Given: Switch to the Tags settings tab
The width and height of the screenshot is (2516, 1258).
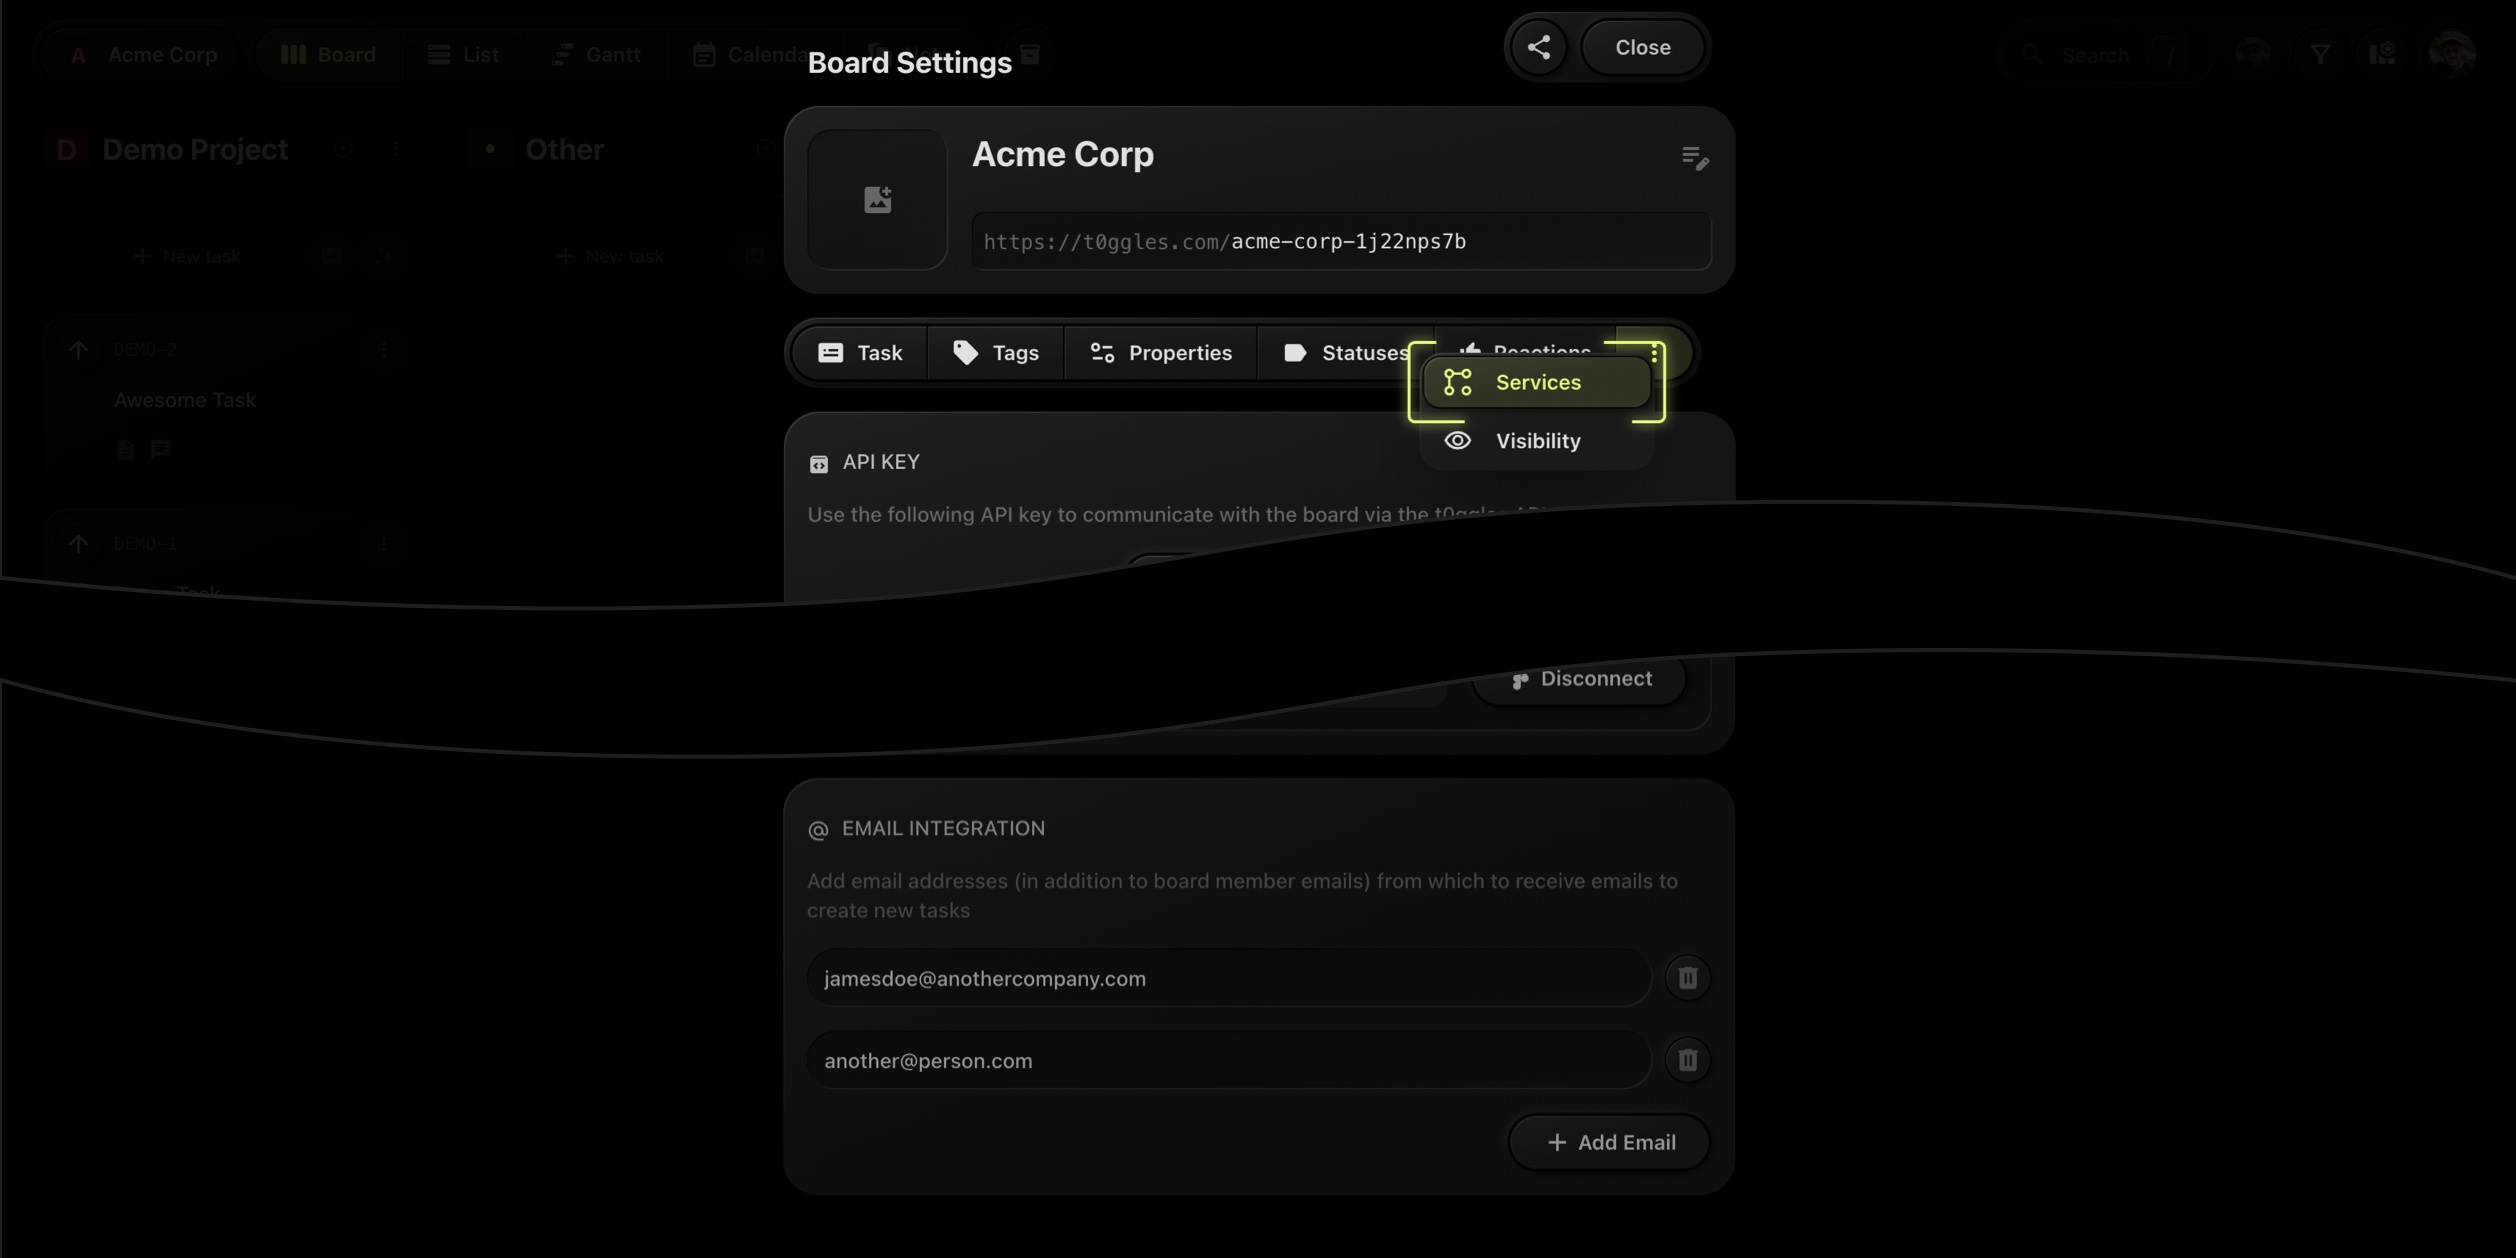Looking at the screenshot, I should pyautogui.click(x=995, y=353).
